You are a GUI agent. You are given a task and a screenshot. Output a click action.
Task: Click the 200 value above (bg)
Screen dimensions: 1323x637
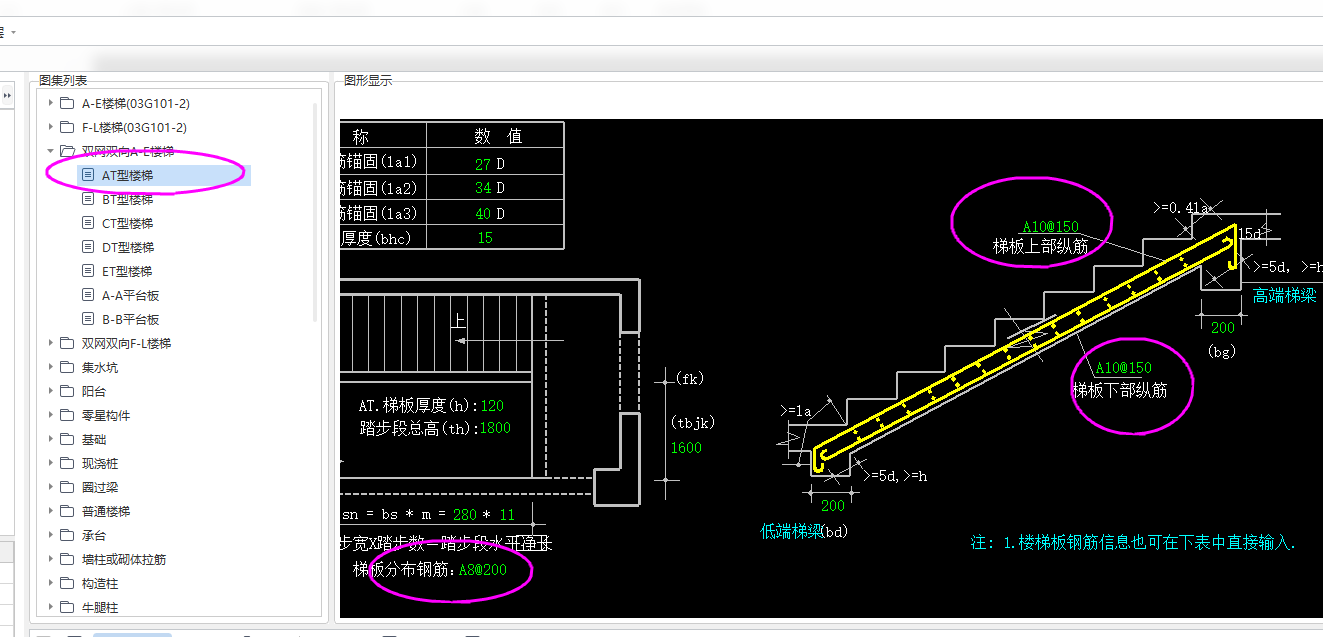[x=1222, y=328]
